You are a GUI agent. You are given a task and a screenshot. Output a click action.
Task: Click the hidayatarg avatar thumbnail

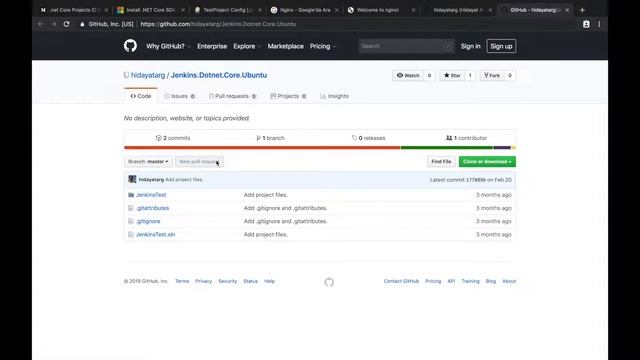(132, 179)
